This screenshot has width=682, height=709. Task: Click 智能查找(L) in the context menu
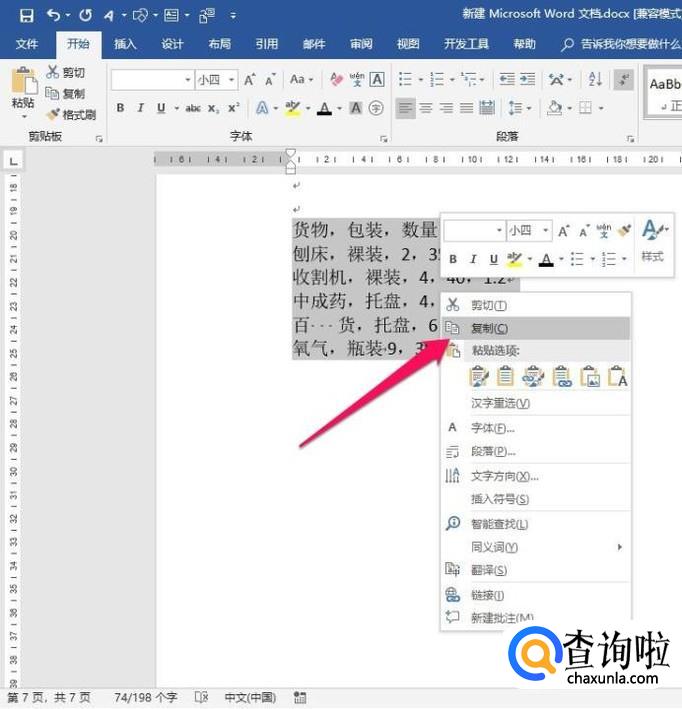(x=535, y=524)
